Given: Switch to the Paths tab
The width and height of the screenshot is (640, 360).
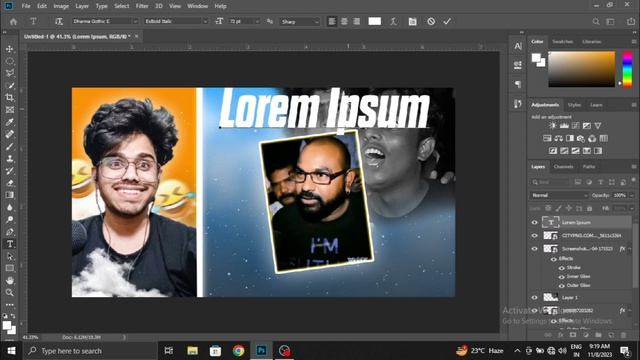Looking at the screenshot, I should [x=589, y=167].
